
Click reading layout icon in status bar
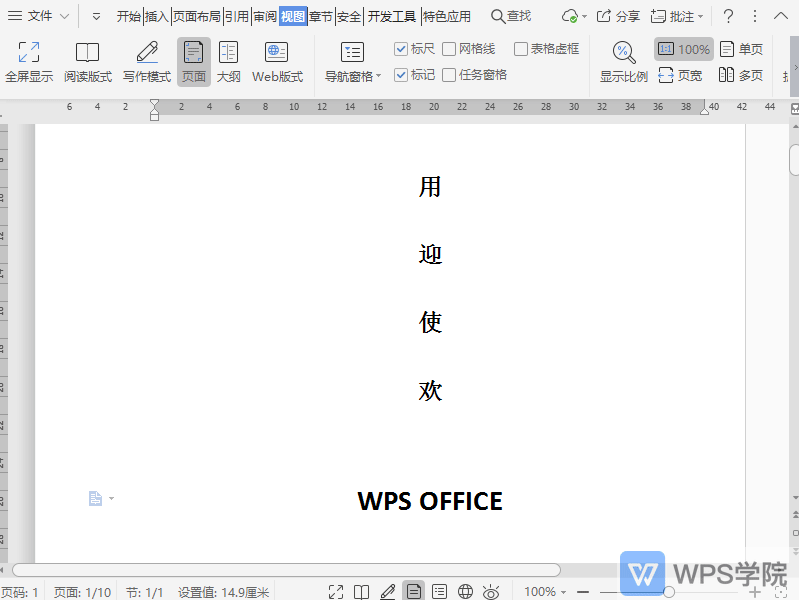(x=361, y=592)
